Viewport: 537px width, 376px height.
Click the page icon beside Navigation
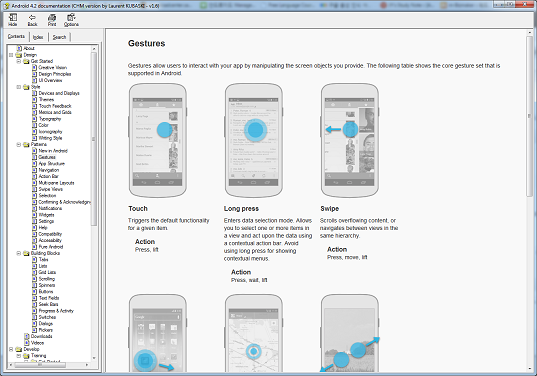tap(34, 170)
